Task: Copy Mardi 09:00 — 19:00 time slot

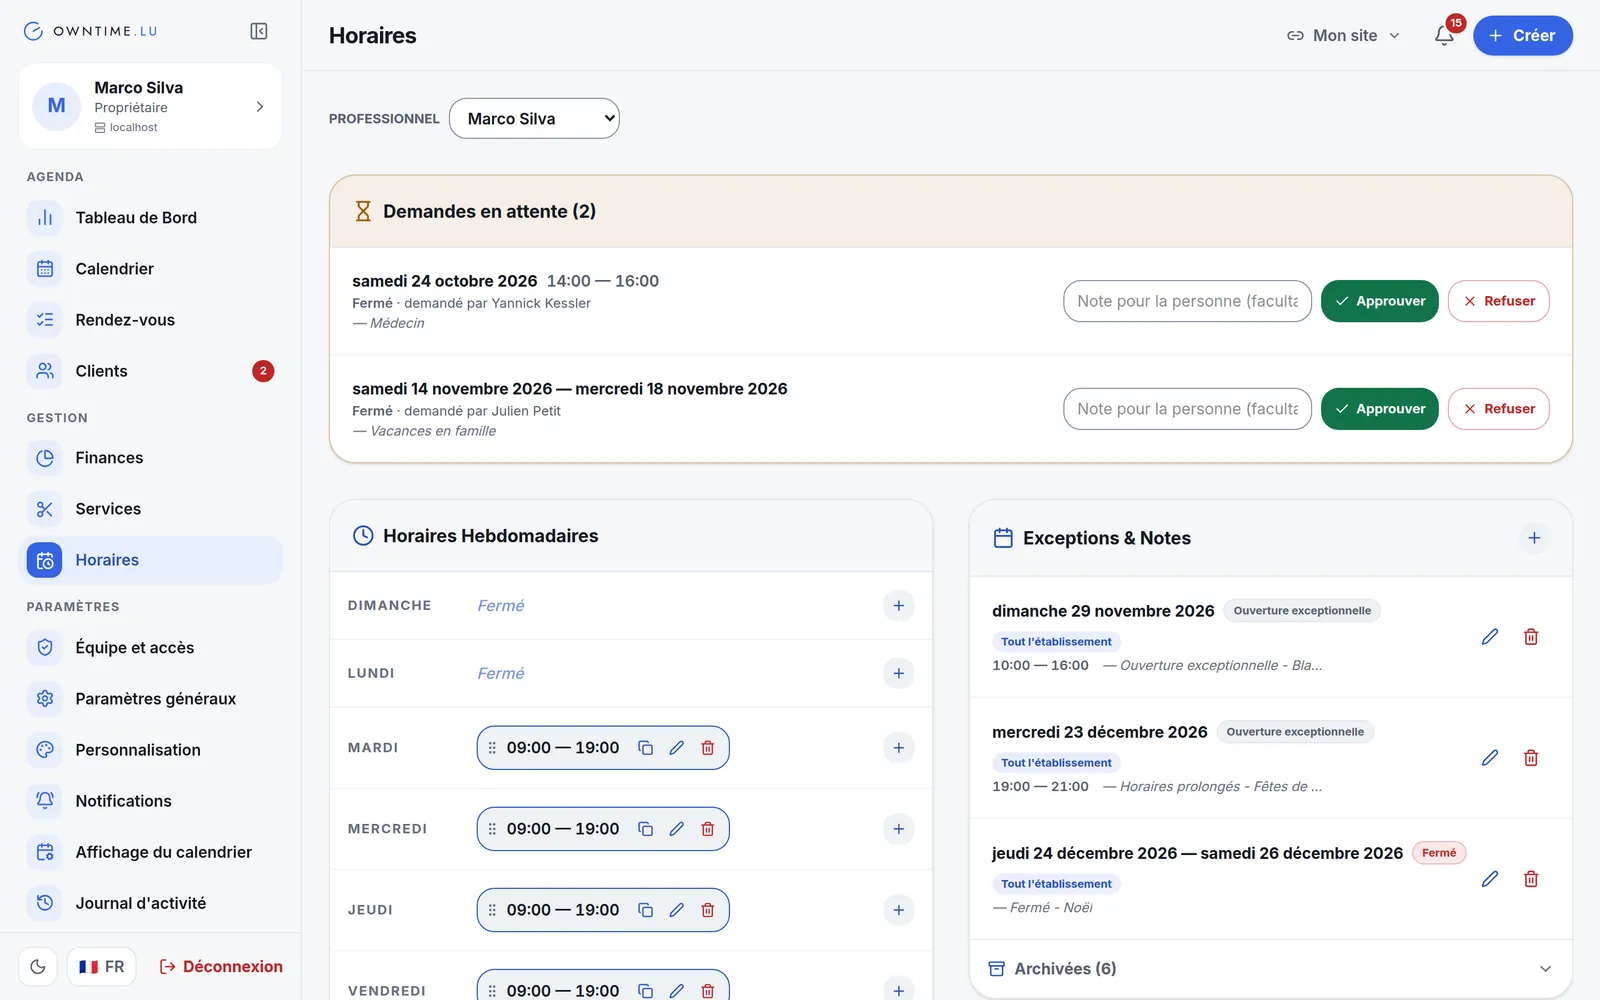Action: 646,748
